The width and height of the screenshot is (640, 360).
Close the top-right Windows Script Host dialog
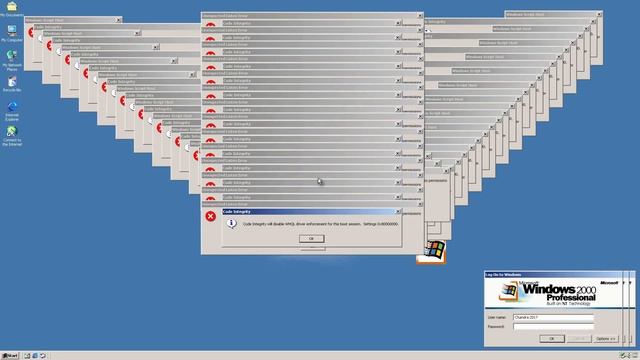coord(599,14)
